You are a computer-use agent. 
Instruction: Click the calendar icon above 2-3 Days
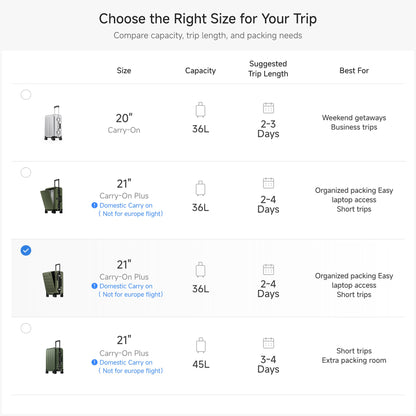pyautogui.click(x=268, y=108)
